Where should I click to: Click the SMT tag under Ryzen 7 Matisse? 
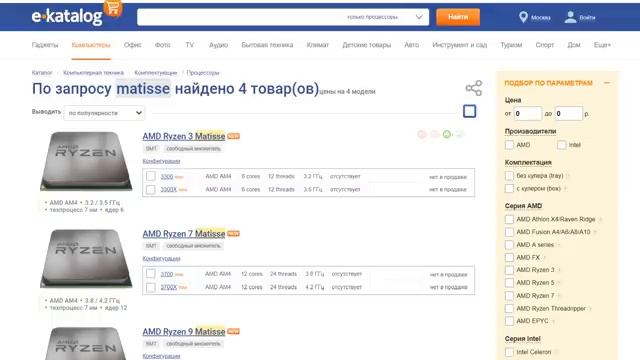coord(151,246)
